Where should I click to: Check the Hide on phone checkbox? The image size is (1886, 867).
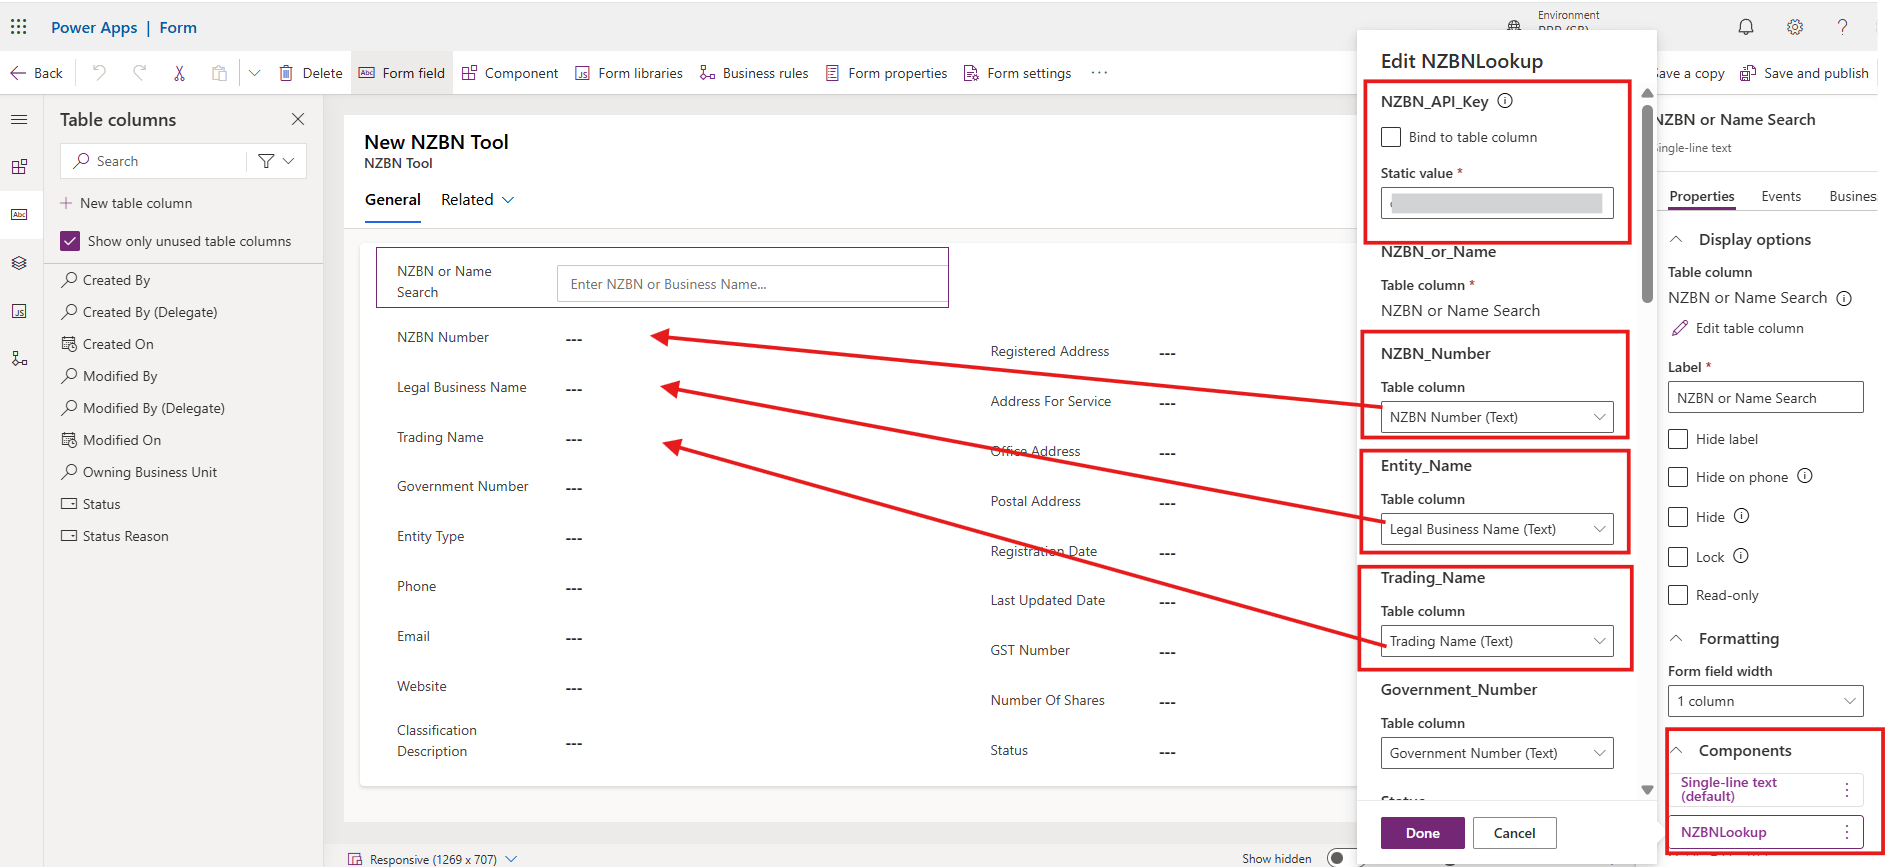(1678, 477)
